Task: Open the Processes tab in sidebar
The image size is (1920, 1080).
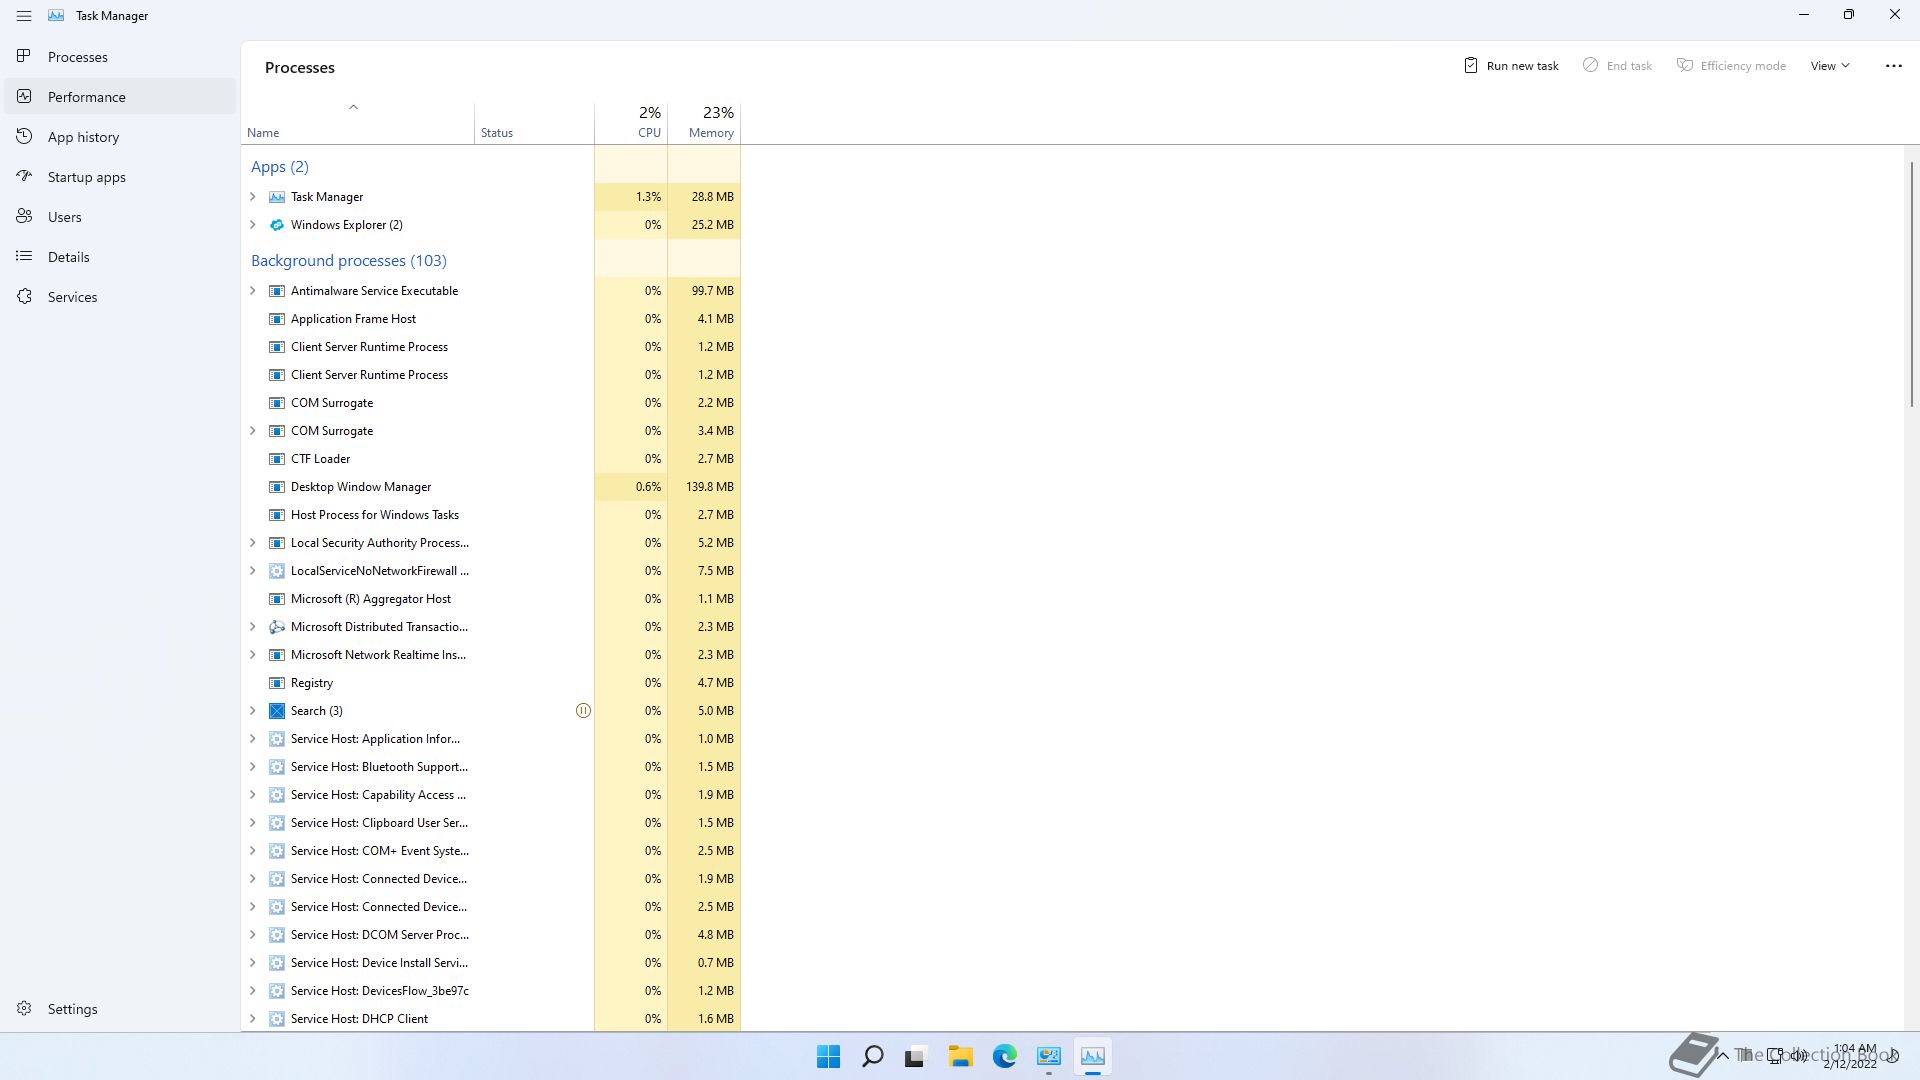Action: point(120,57)
